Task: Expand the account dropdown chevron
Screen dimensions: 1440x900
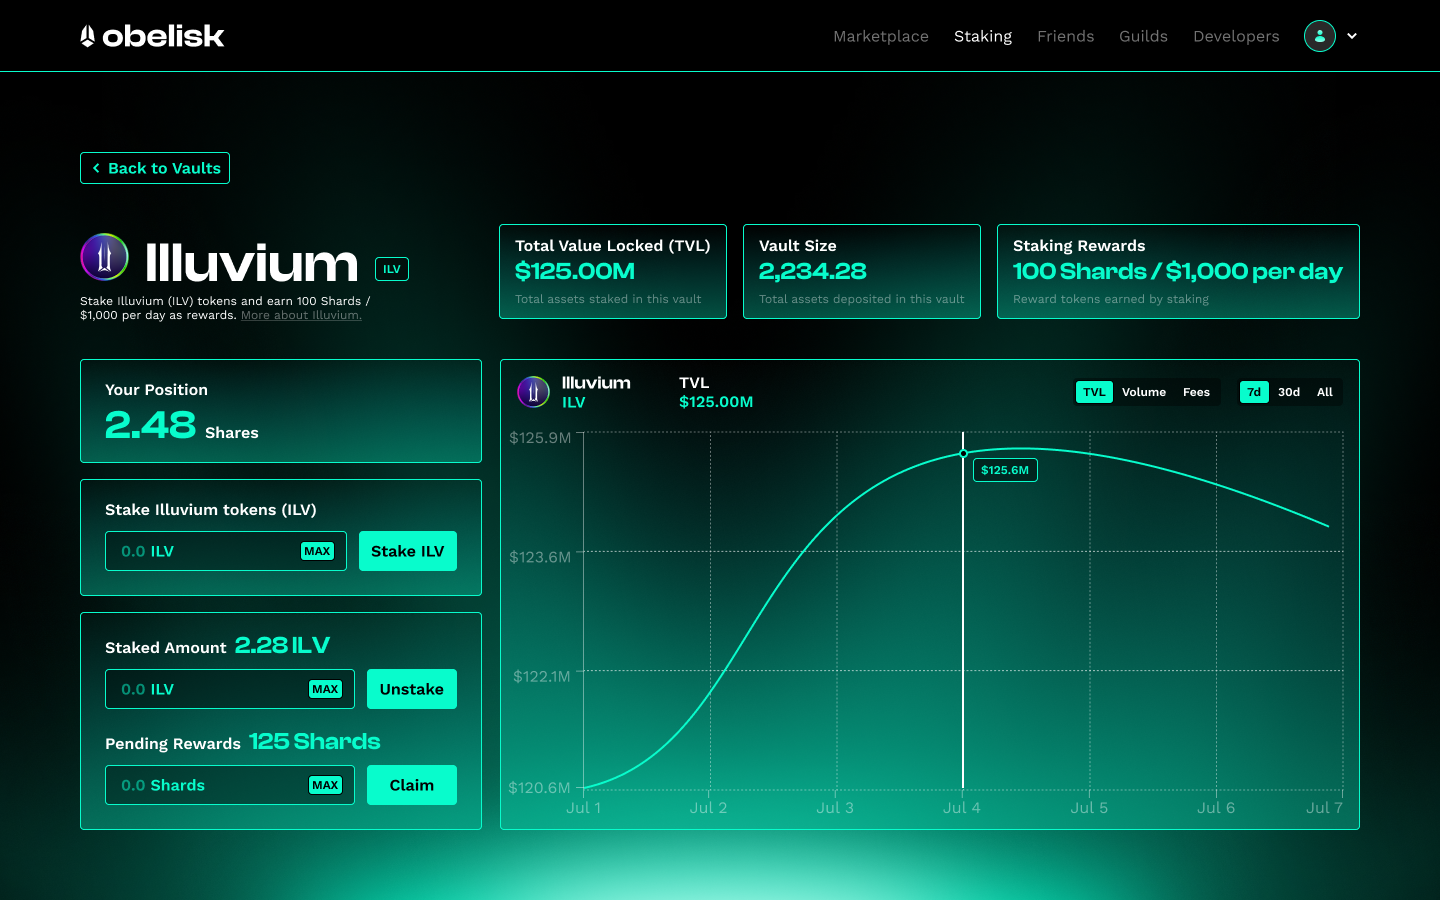Action: pos(1352,36)
